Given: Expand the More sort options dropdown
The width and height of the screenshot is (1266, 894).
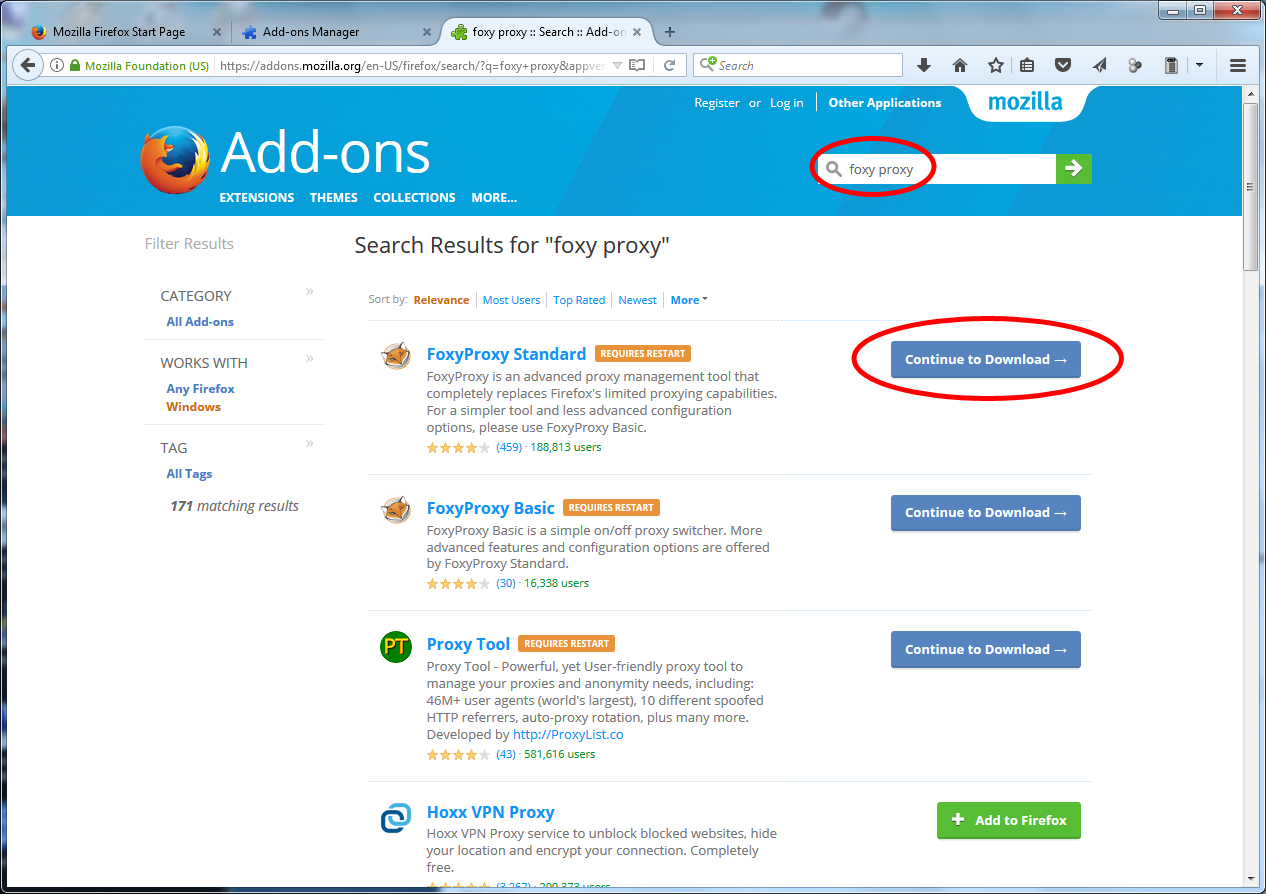Looking at the screenshot, I should click(689, 300).
